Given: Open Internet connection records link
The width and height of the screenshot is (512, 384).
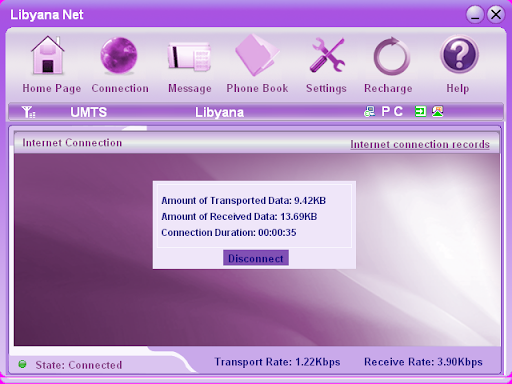Looking at the screenshot, I should (420, 144).
